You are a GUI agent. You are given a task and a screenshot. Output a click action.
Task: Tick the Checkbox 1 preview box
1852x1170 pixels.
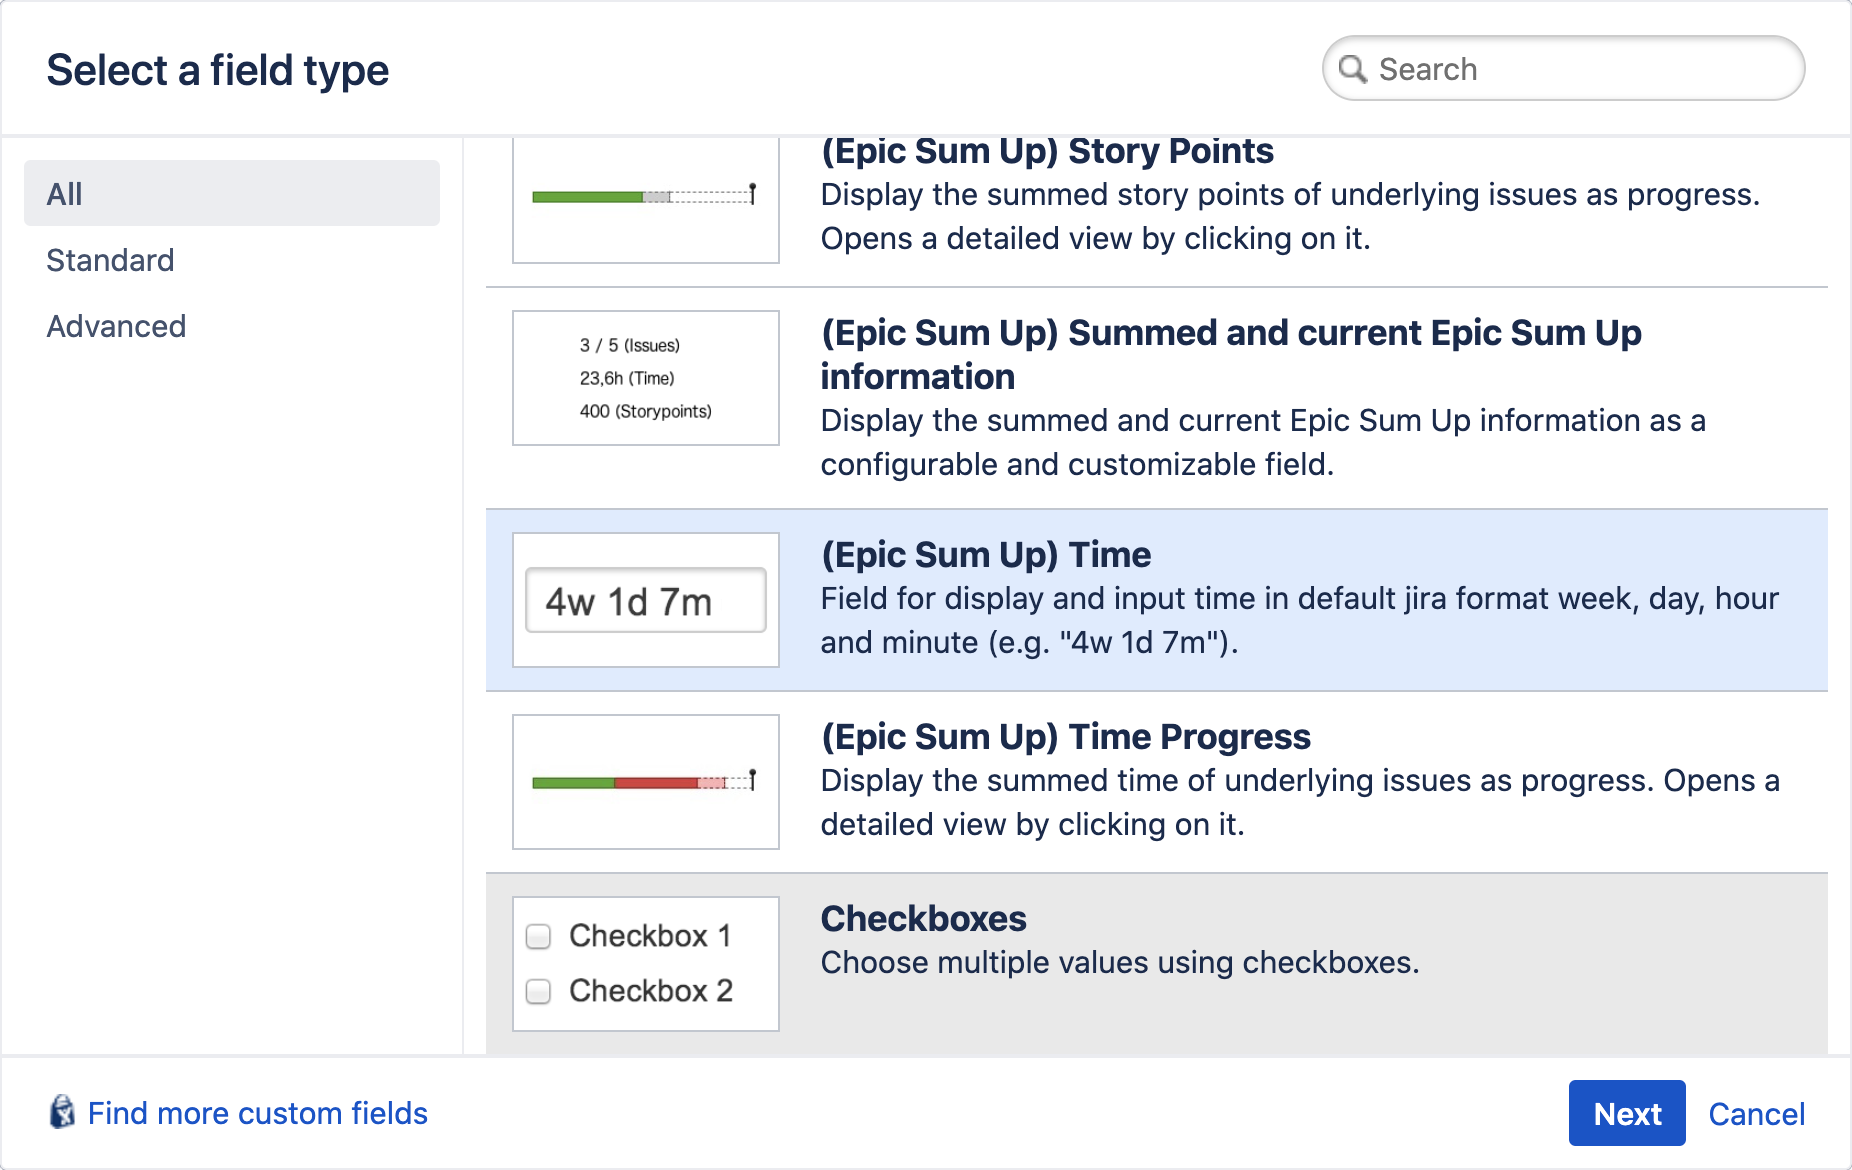[539, 936]
